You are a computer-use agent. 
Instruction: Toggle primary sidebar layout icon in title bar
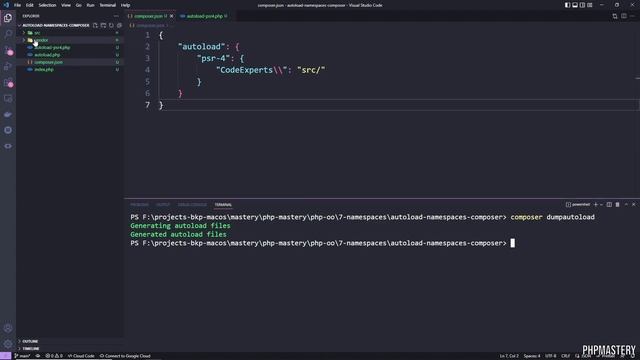coord(567,5)
